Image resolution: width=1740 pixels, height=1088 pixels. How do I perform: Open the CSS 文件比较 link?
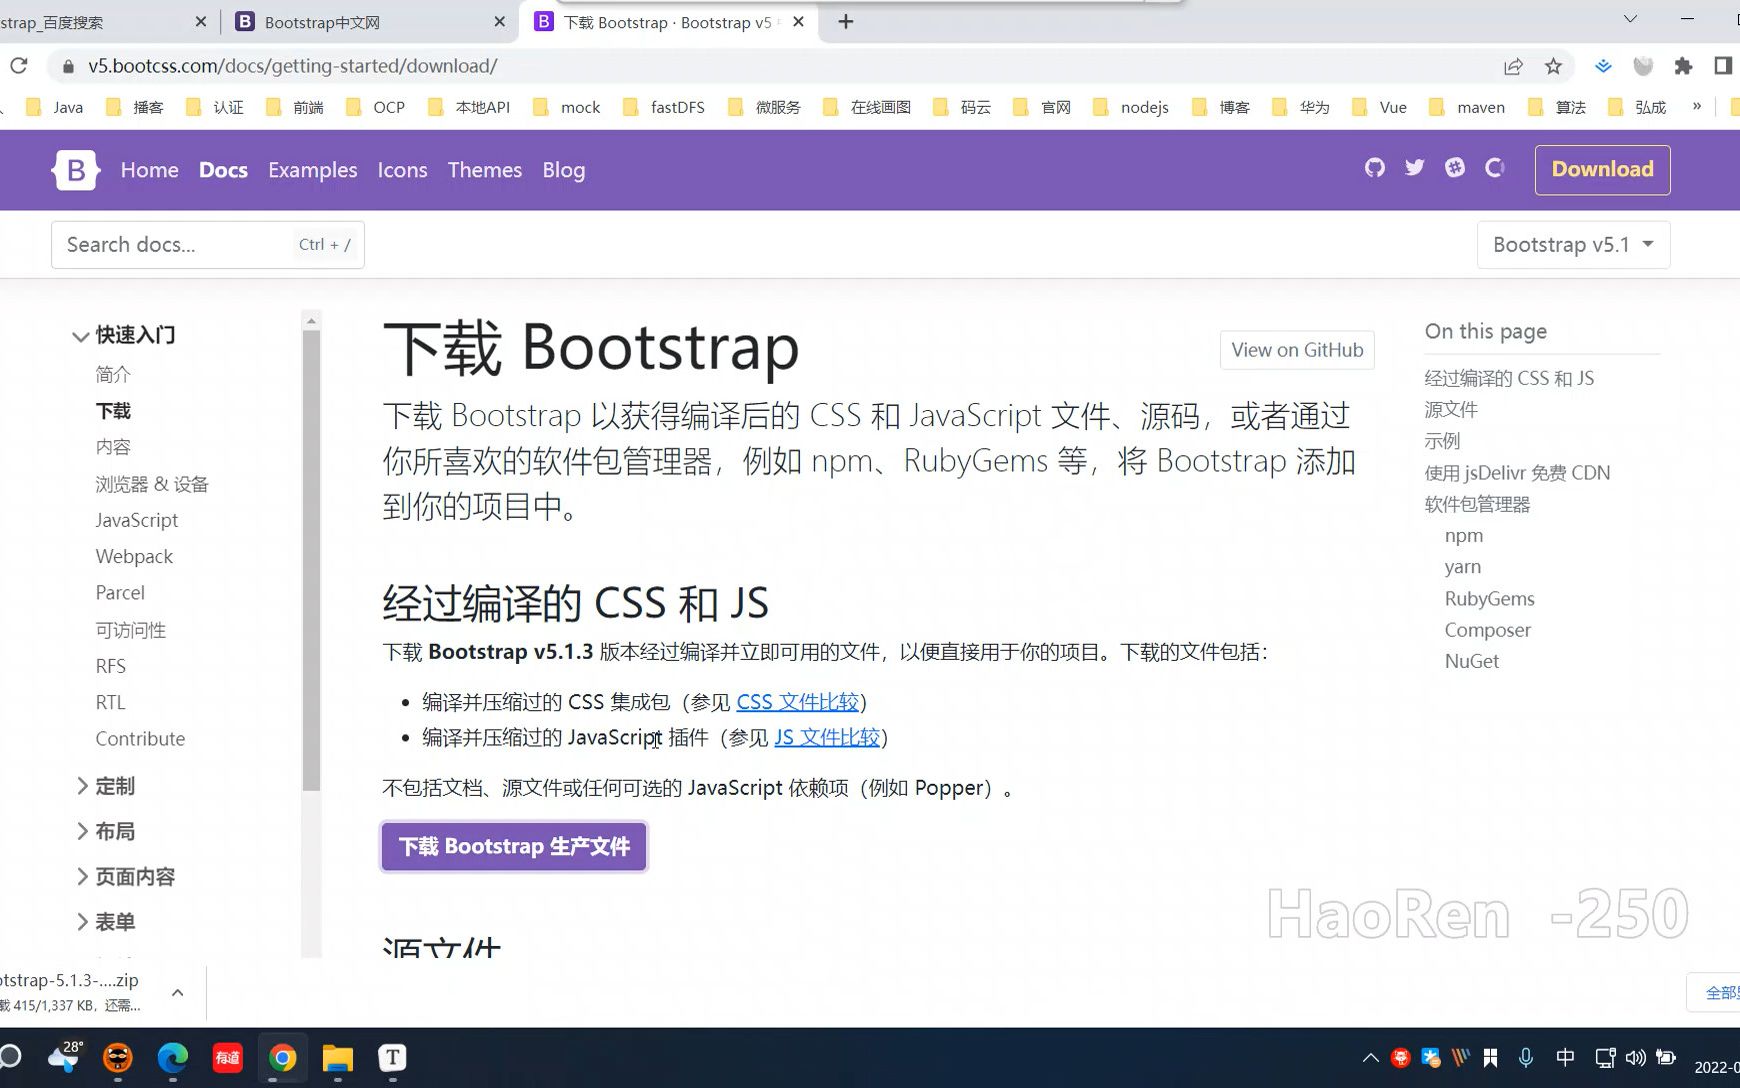pyautogui.click(x=797, y=702)
